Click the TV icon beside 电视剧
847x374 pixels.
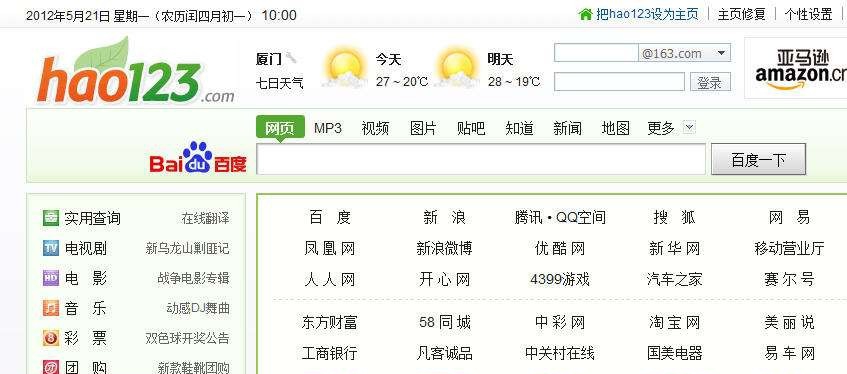point(51,249)
